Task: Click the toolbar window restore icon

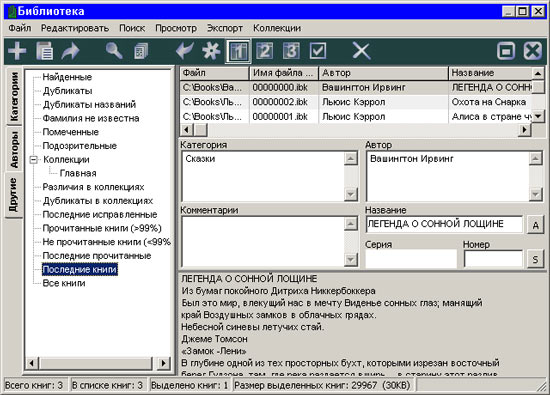Action: (x=506, y=51)
